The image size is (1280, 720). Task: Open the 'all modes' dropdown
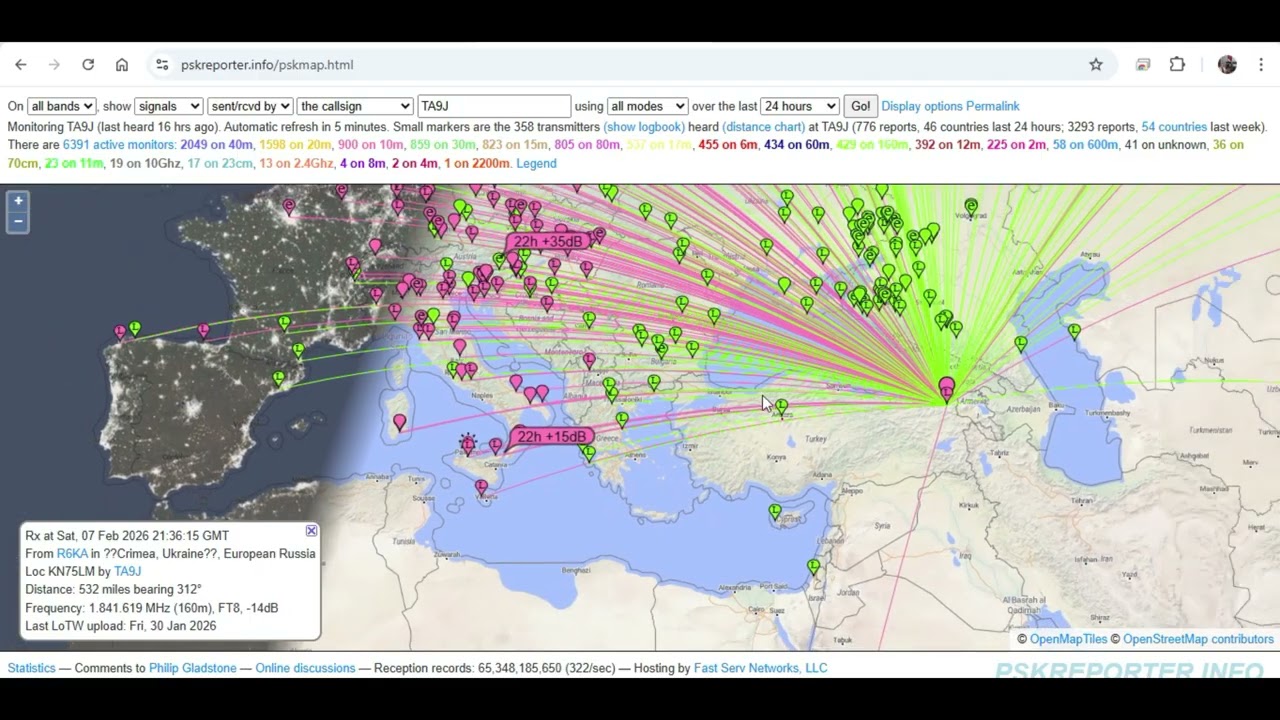click(647, 106)
